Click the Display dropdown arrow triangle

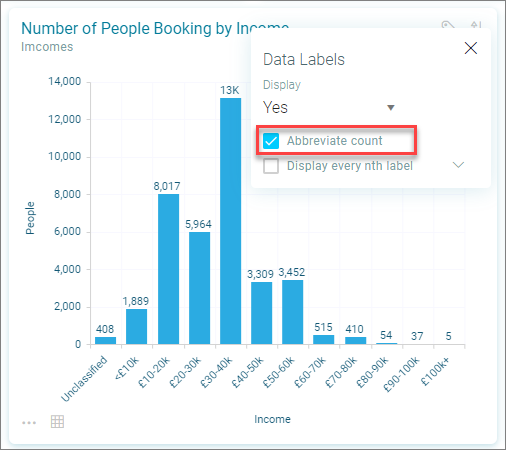(x=391, y=108)
